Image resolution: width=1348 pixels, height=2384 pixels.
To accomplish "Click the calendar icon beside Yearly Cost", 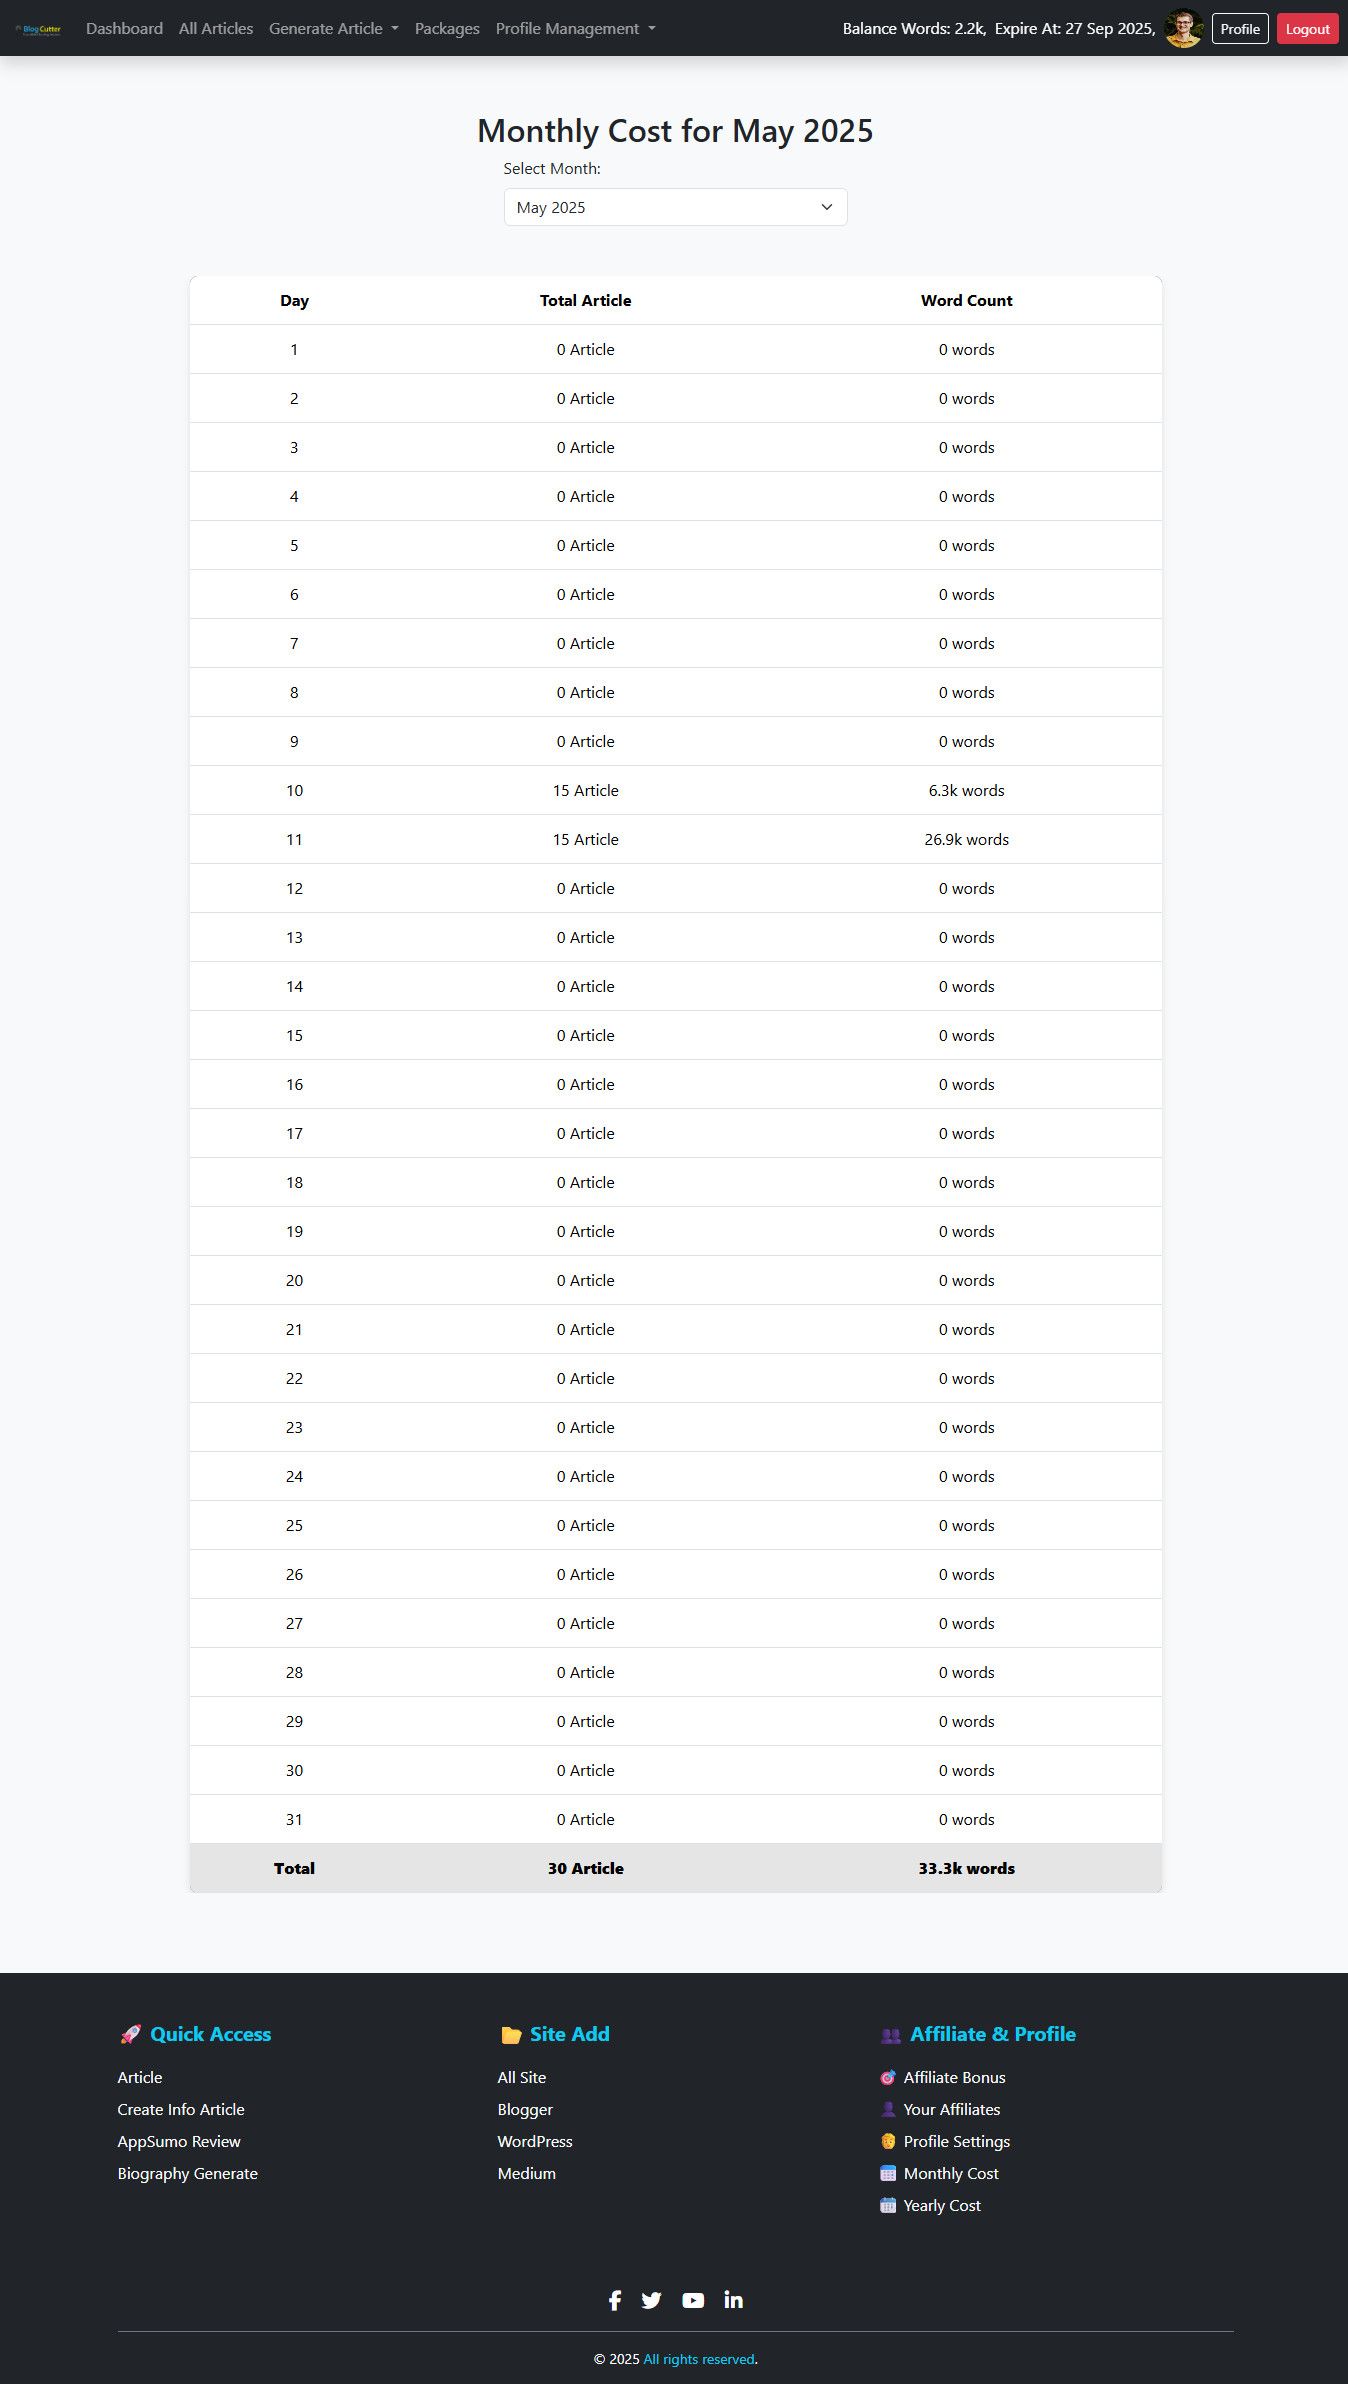I will pyautogui.click(x=888, y=2205).
